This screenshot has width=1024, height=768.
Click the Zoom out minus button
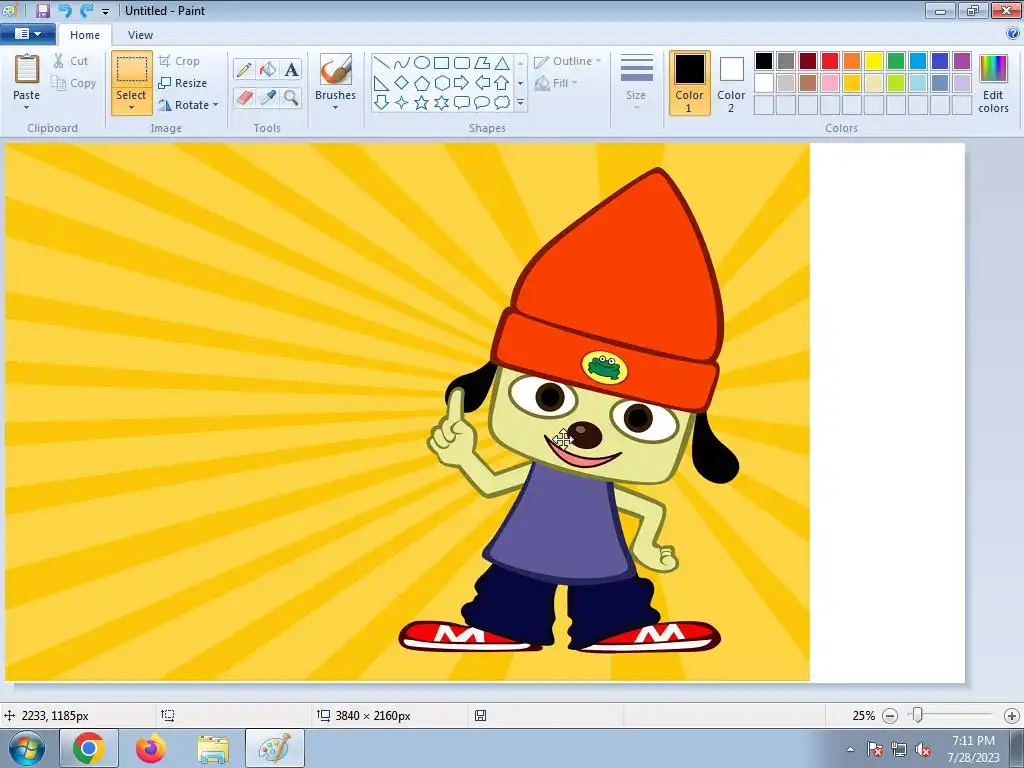tap(889, 716)
